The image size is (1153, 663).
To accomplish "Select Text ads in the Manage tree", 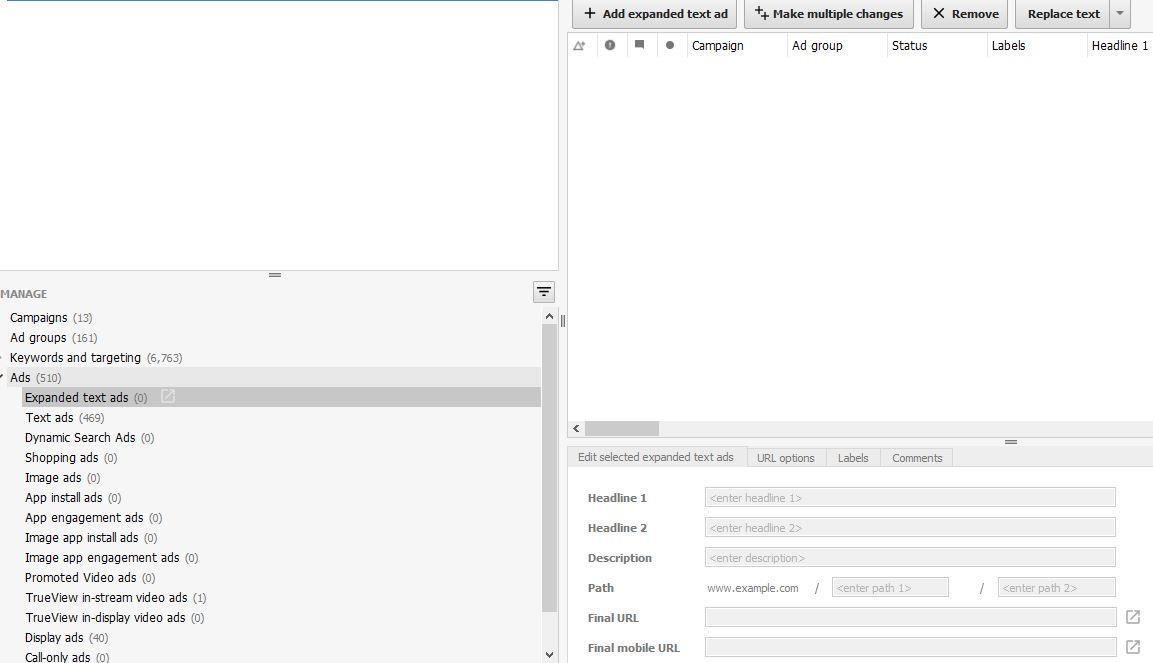I will coord(49,417).
